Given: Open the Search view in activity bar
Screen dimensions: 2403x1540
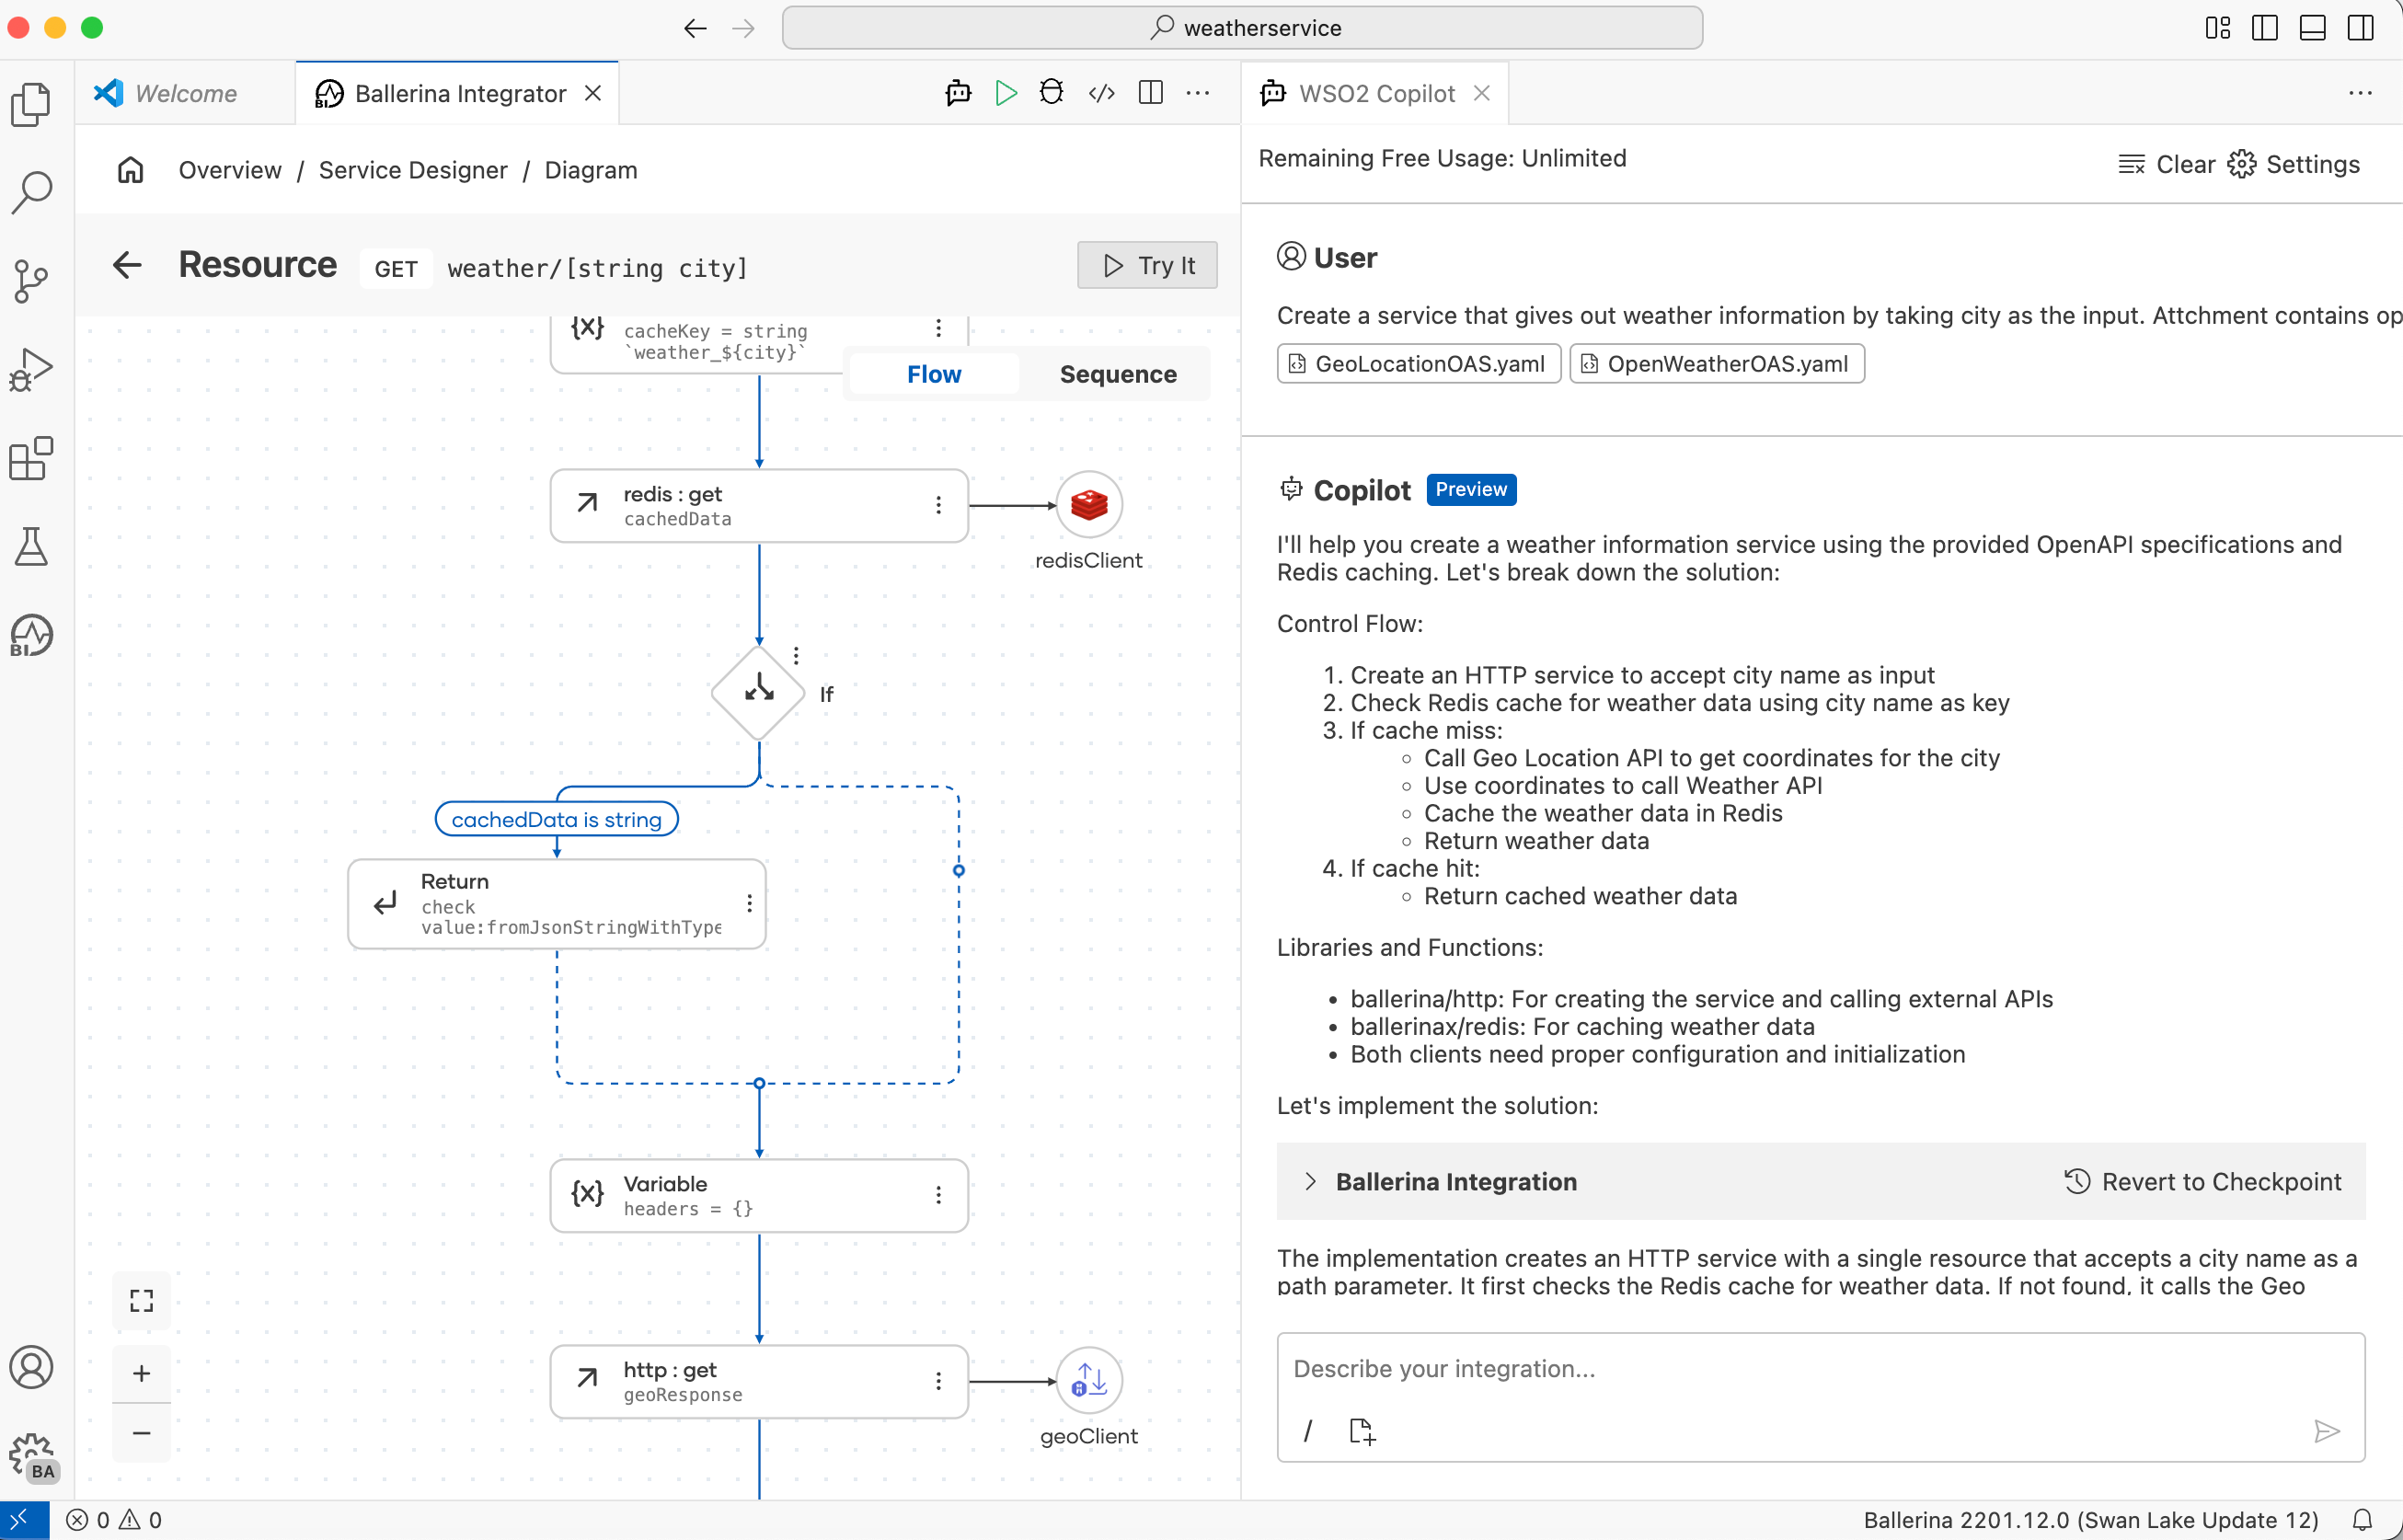Looking at the screenshot, I should [x=31, y=192].
